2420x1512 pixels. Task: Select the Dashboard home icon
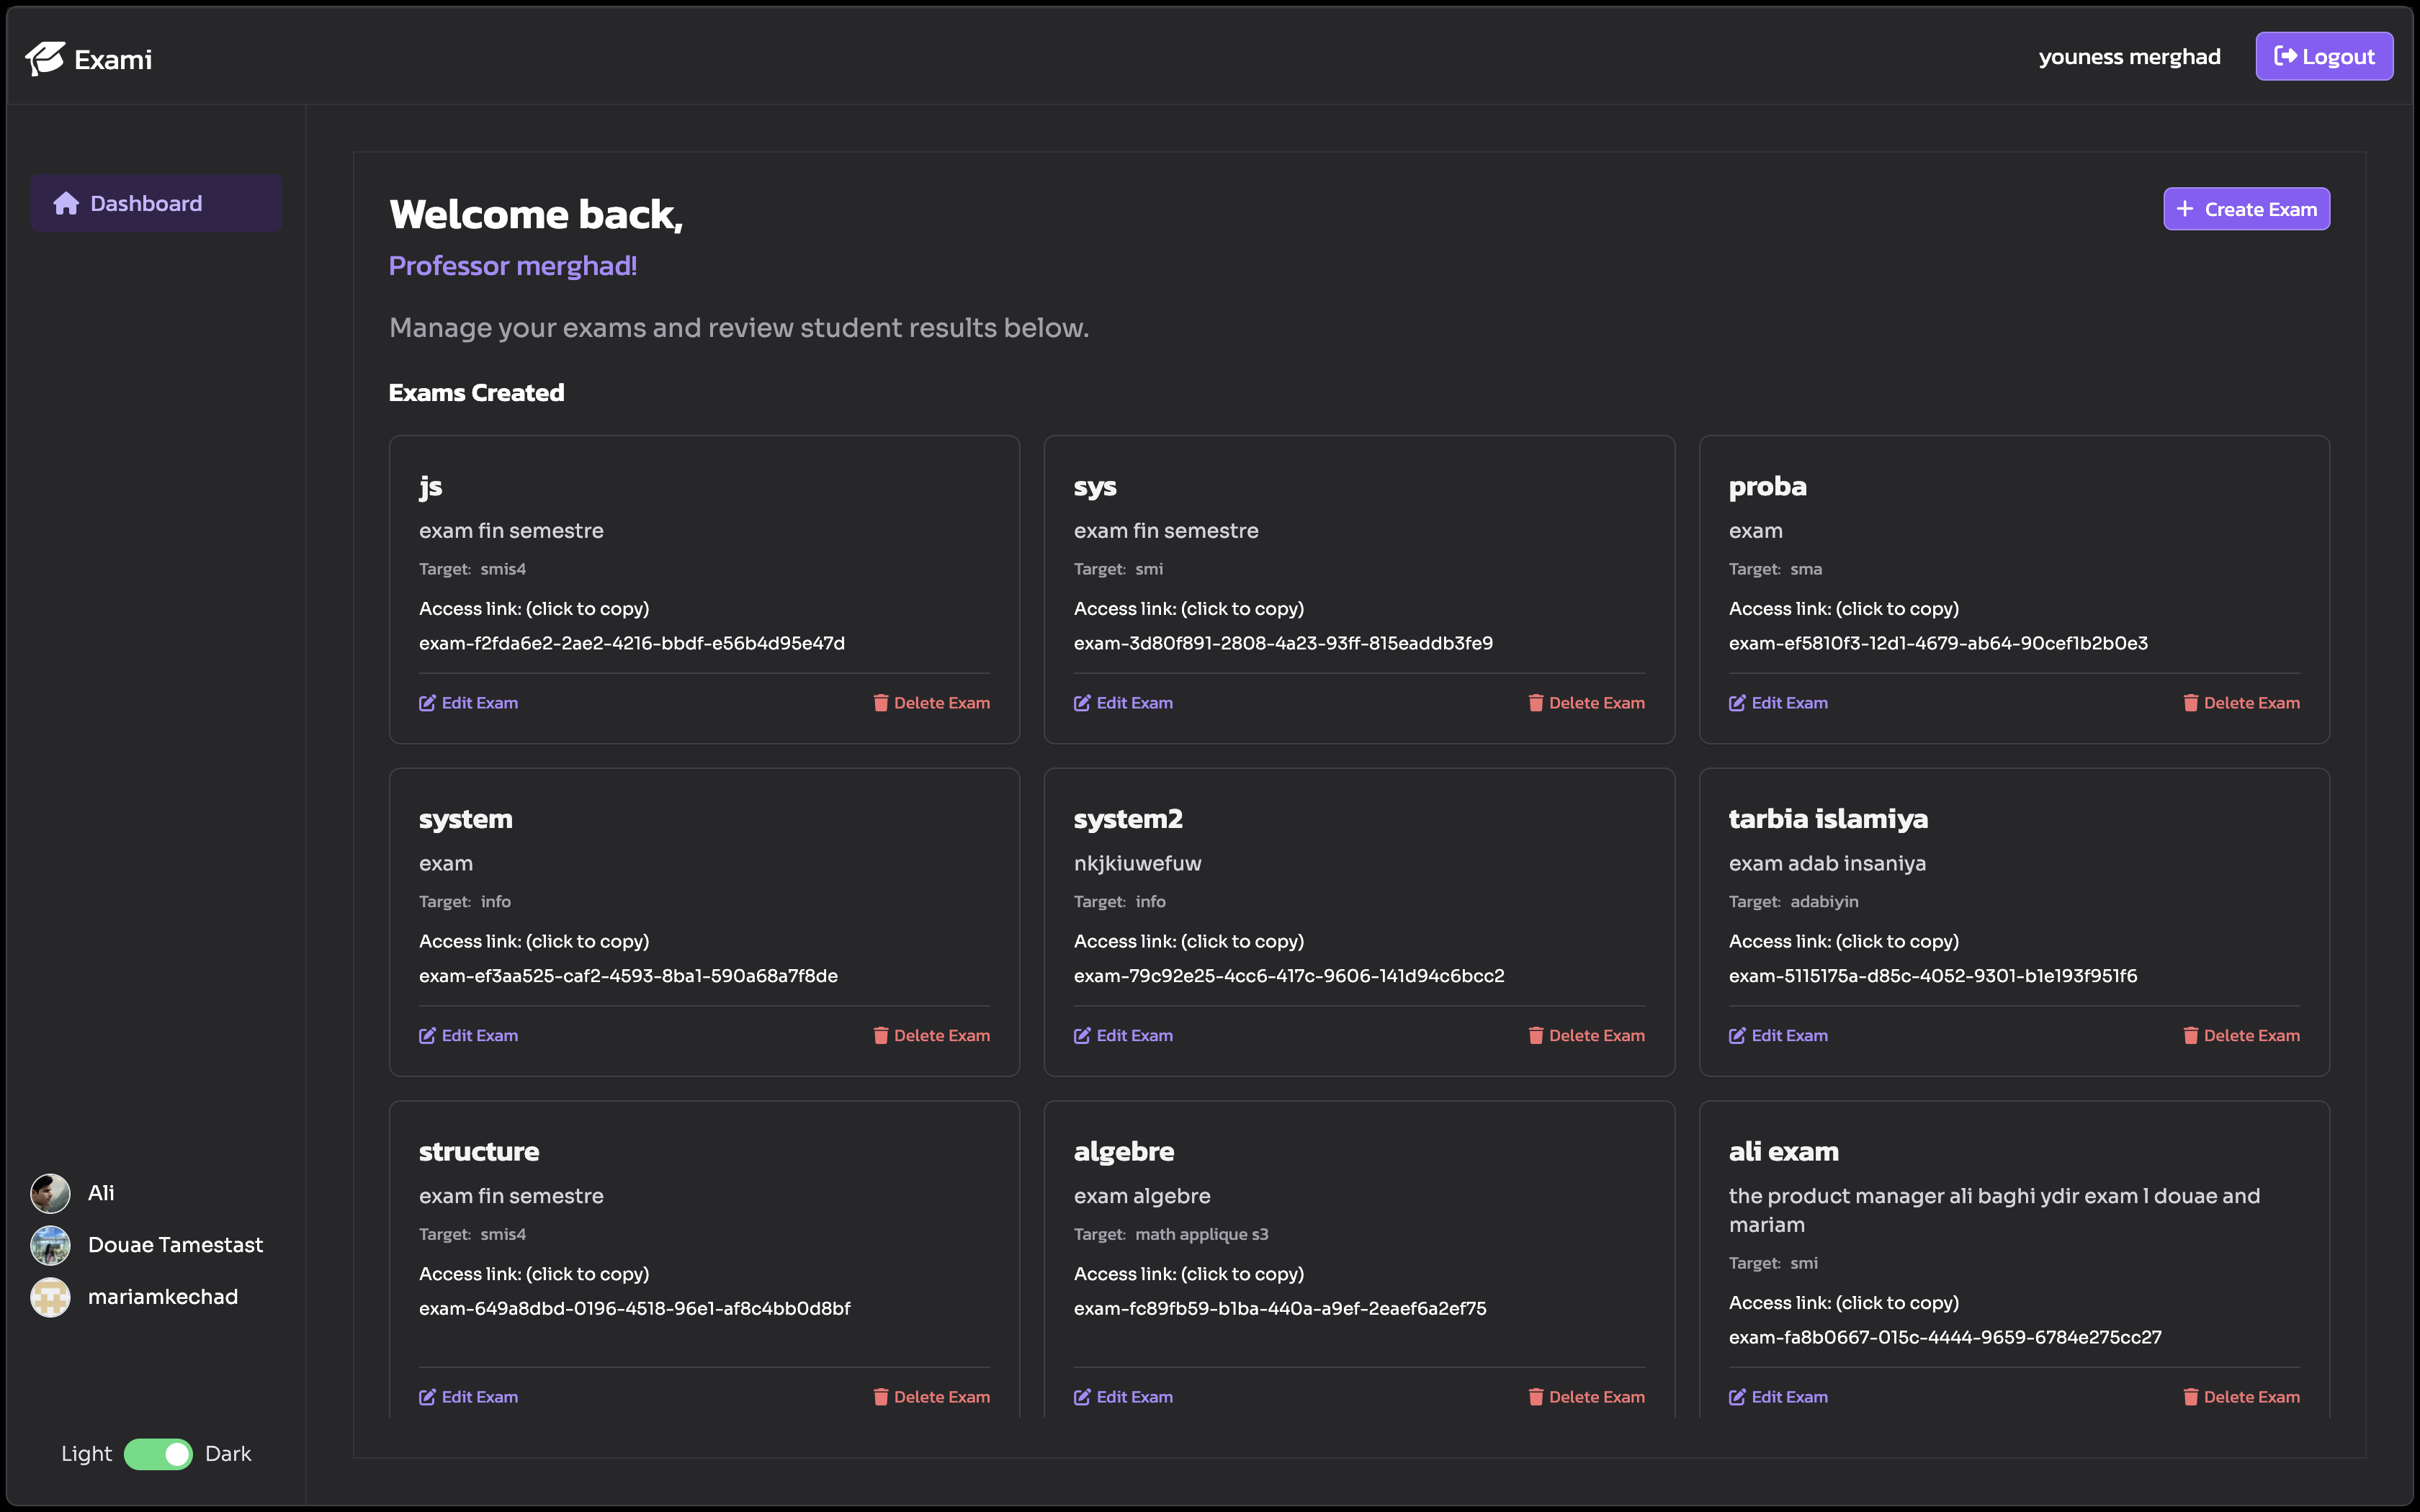[x=67, y=203]
